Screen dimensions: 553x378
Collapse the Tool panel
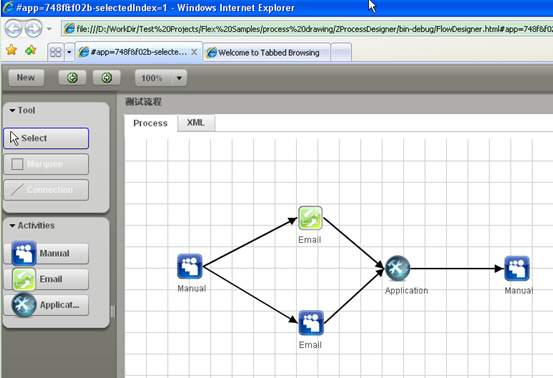(12, 110)
